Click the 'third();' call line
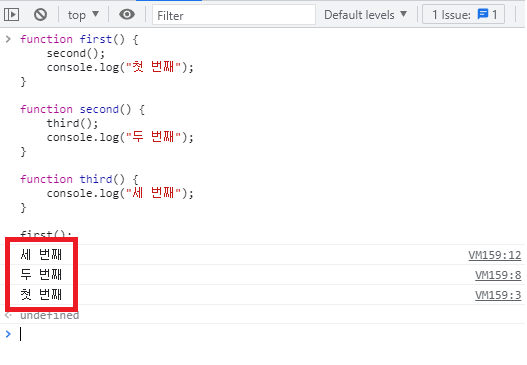Screen dimensions: 527x365 coord(73,123)
